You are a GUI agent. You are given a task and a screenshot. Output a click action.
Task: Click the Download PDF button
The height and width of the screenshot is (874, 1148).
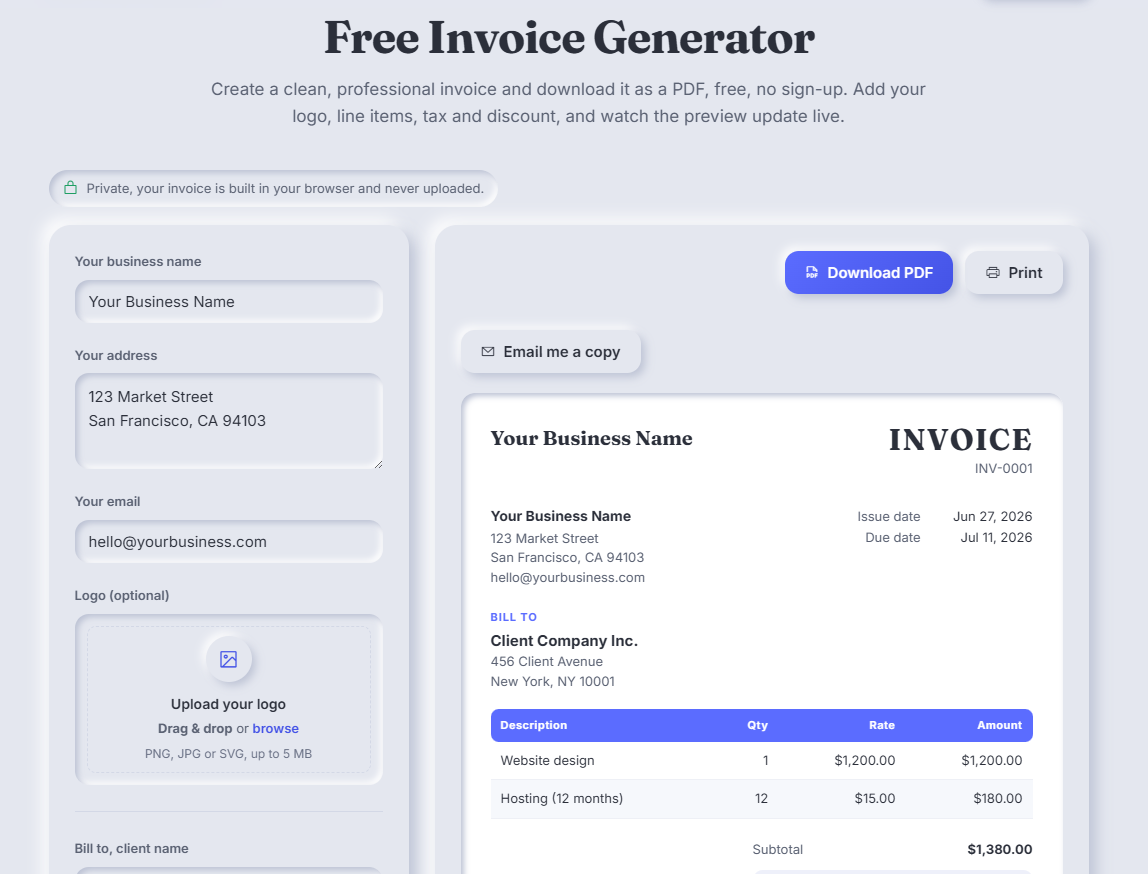(868, 272)
